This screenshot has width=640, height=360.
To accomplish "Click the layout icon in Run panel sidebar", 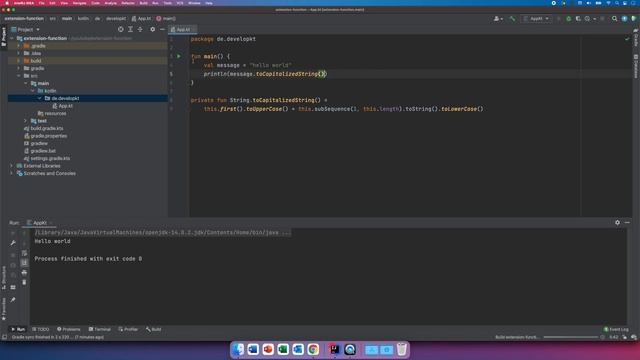I will pos(13,287).
